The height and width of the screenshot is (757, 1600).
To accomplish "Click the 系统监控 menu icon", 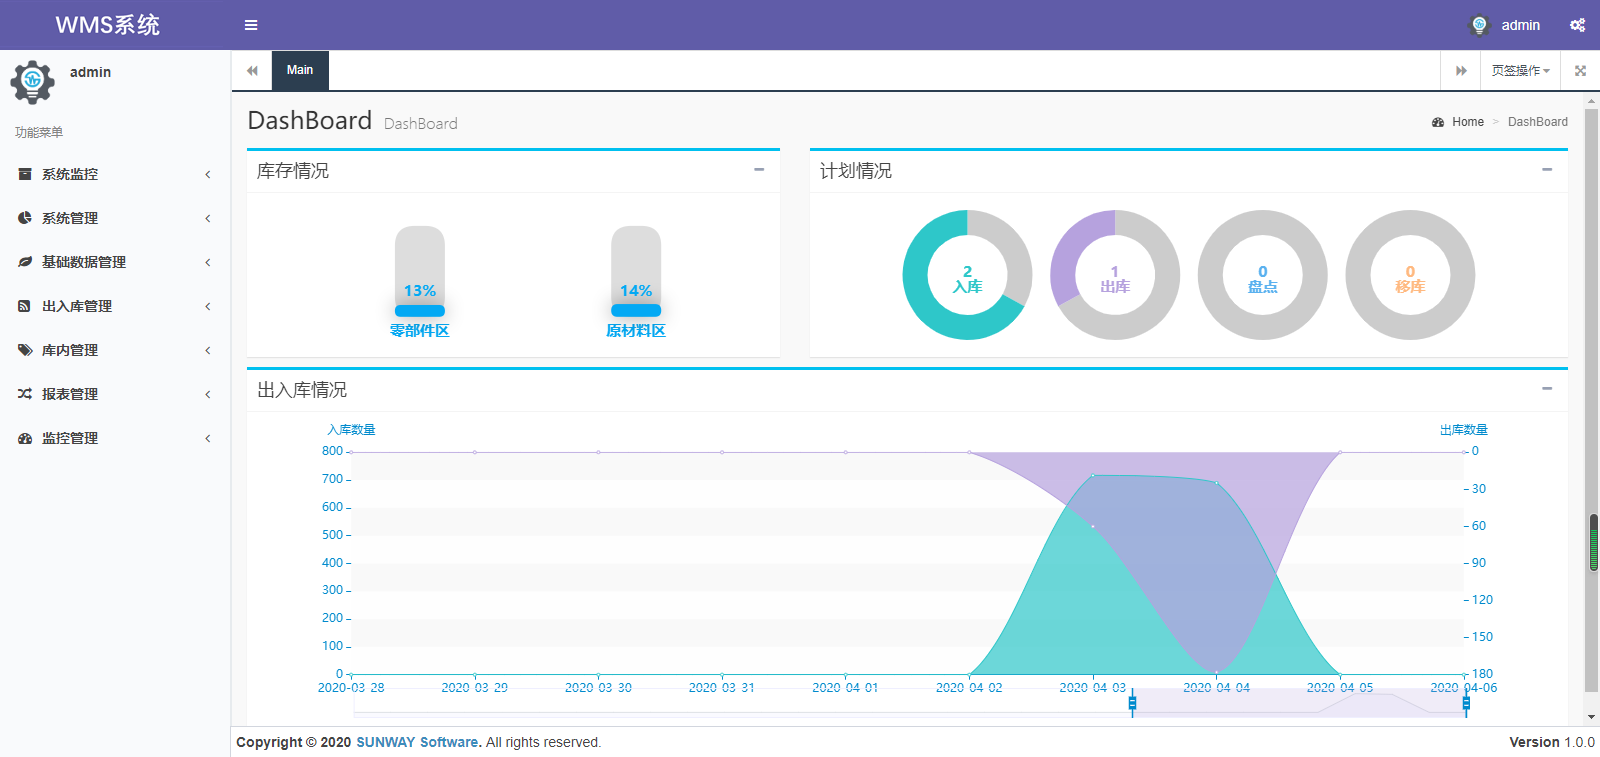I will [x=25, y=174].
